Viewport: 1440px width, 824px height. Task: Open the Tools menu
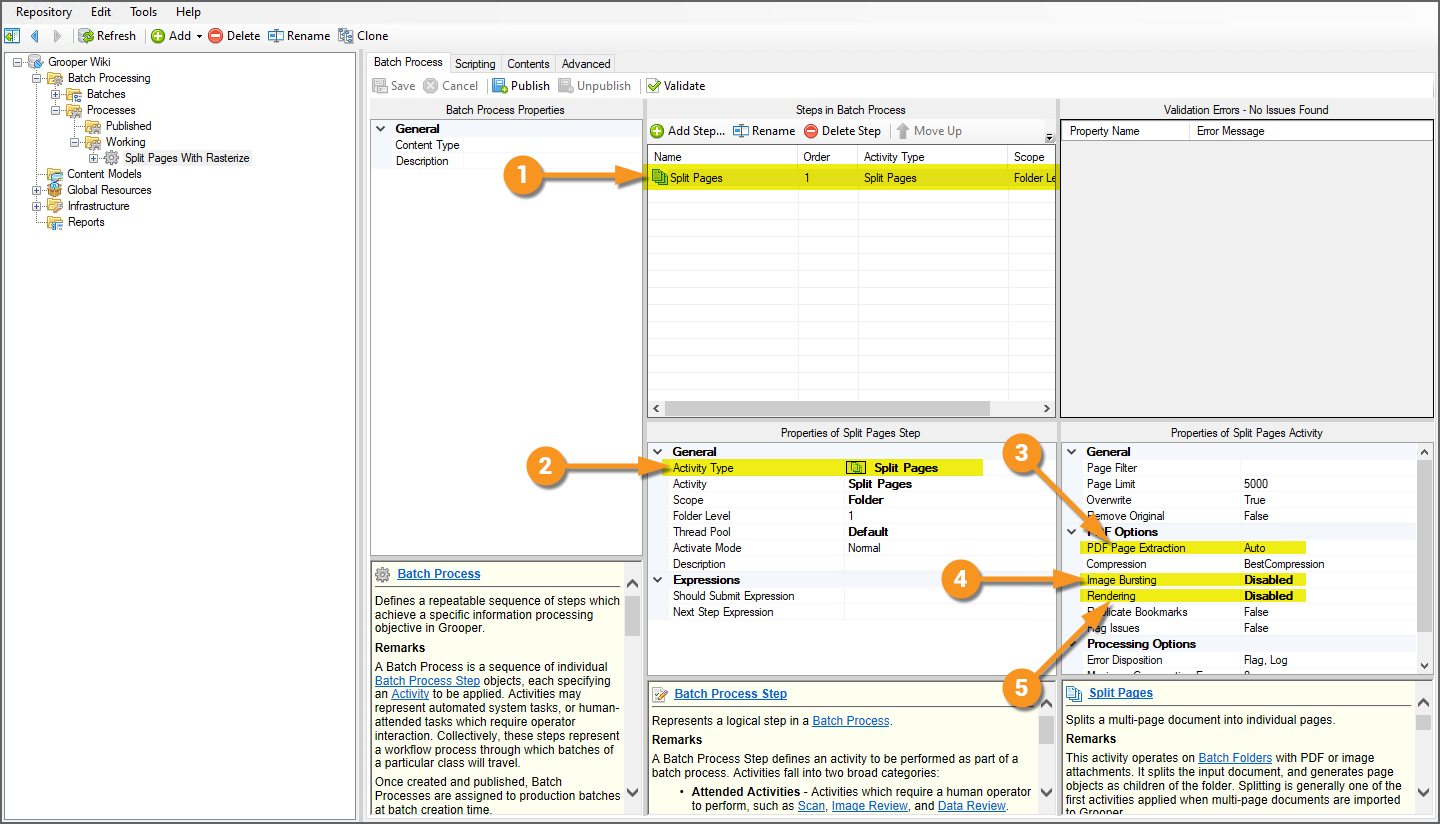point(144,12)
